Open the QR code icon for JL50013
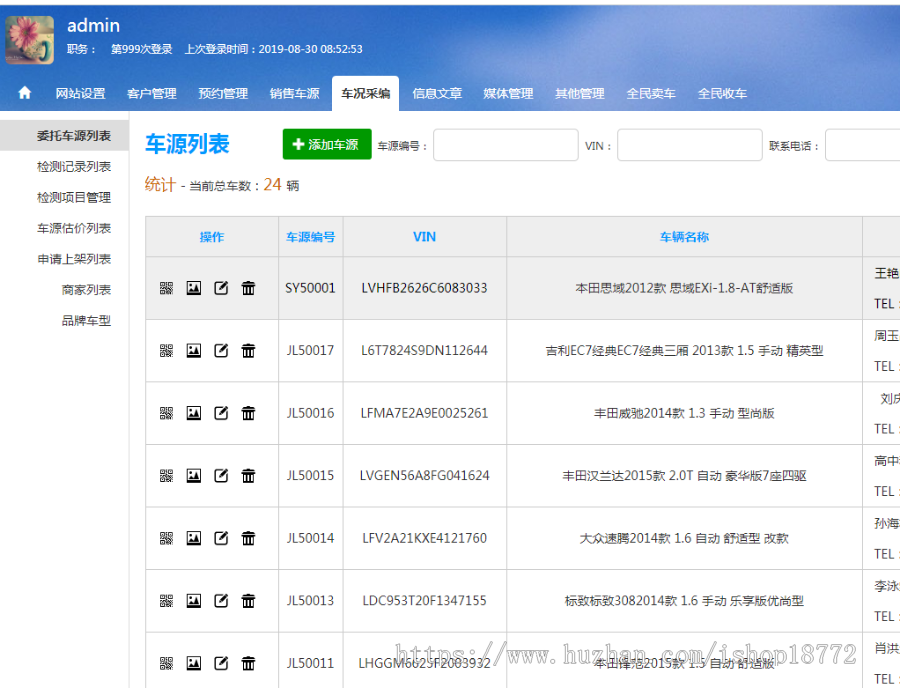The image size is (900, 688). [166, 601]
